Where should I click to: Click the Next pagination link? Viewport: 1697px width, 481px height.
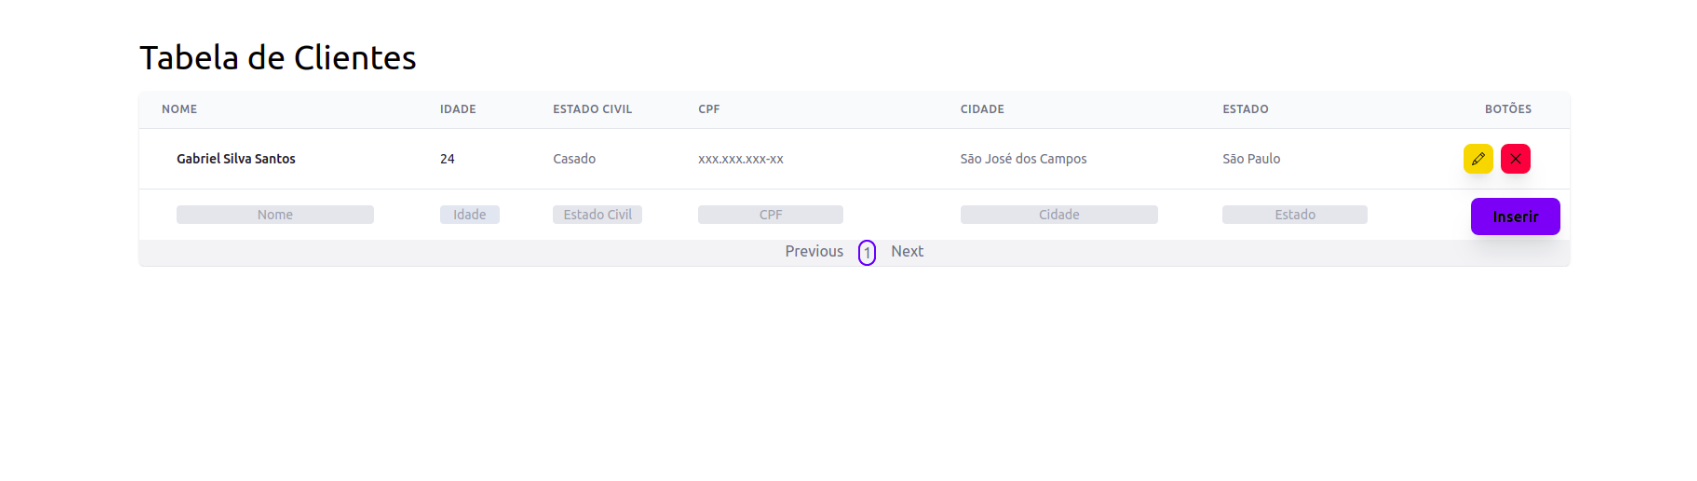pos(907,252)
